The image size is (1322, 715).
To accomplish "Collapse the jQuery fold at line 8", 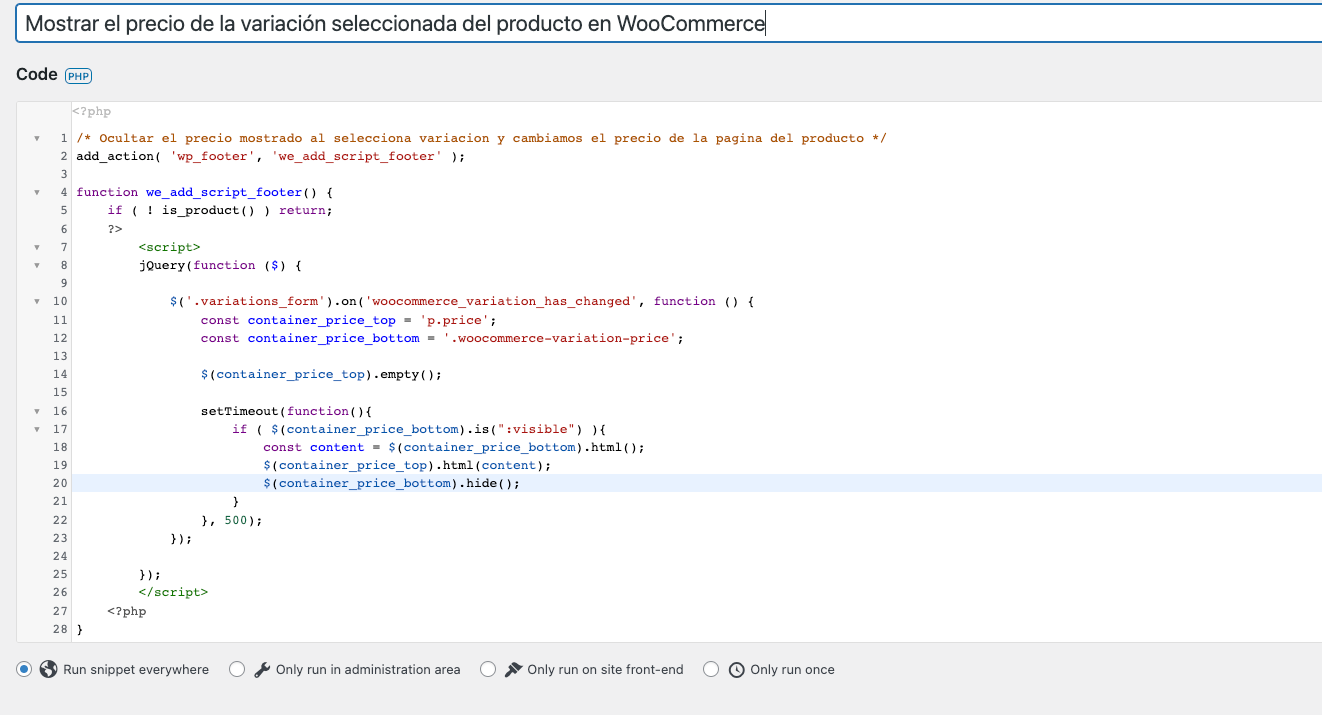I will tap(37, 266).
